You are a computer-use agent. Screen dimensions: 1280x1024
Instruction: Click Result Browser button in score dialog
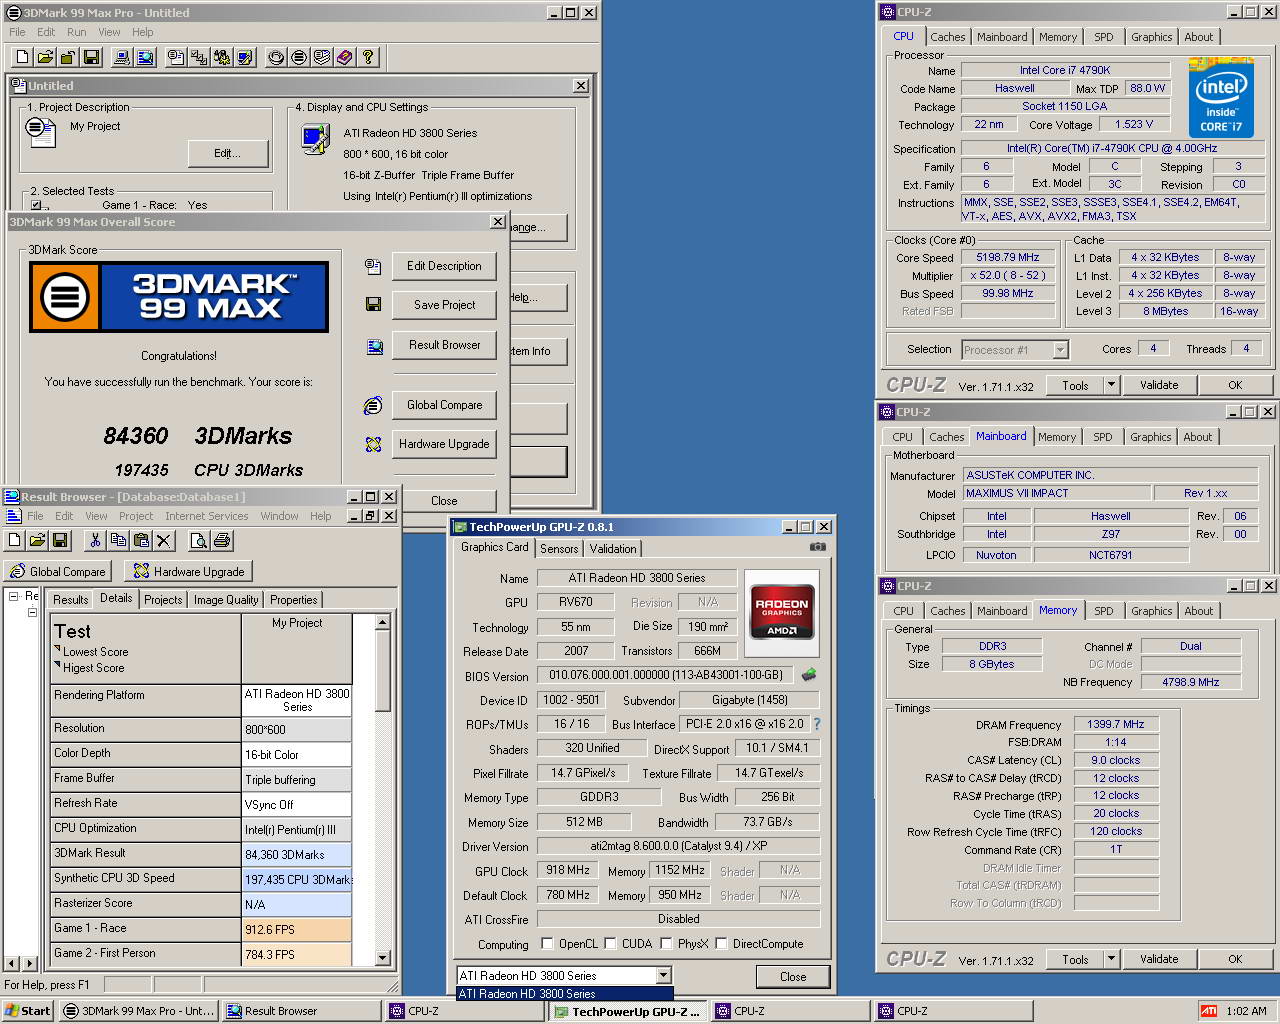[444, 345]
